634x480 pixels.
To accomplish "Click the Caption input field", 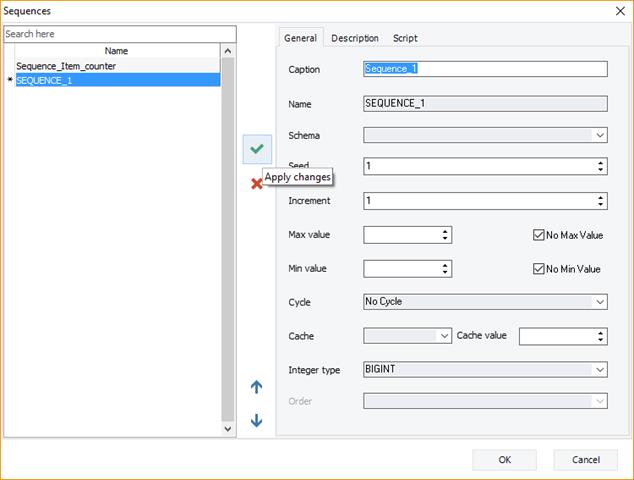I will pyautogui.click(x=485, y=69).
